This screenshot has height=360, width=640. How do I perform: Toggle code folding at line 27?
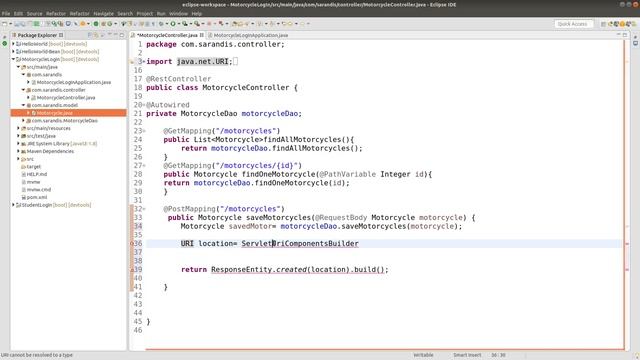point(144,166)
